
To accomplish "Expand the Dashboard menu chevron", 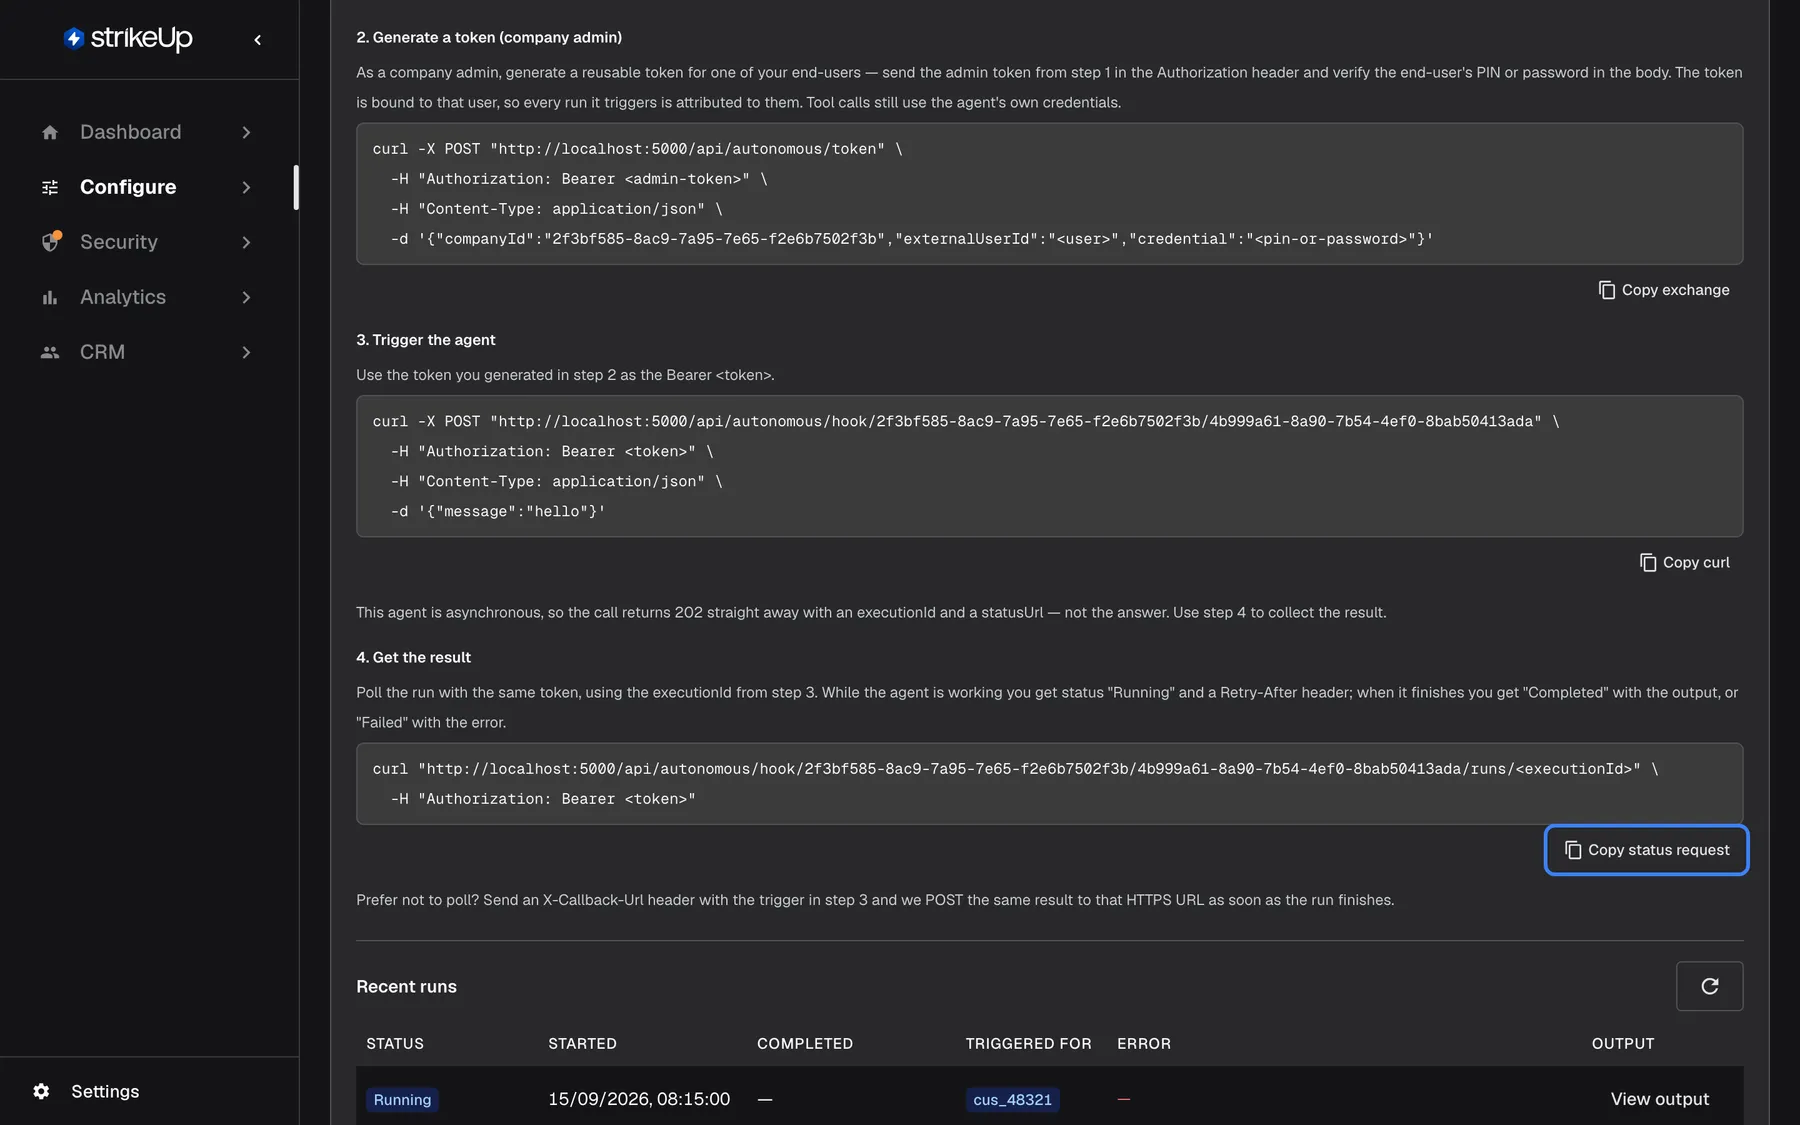I will pyautogui.click(x=246, y=132).
